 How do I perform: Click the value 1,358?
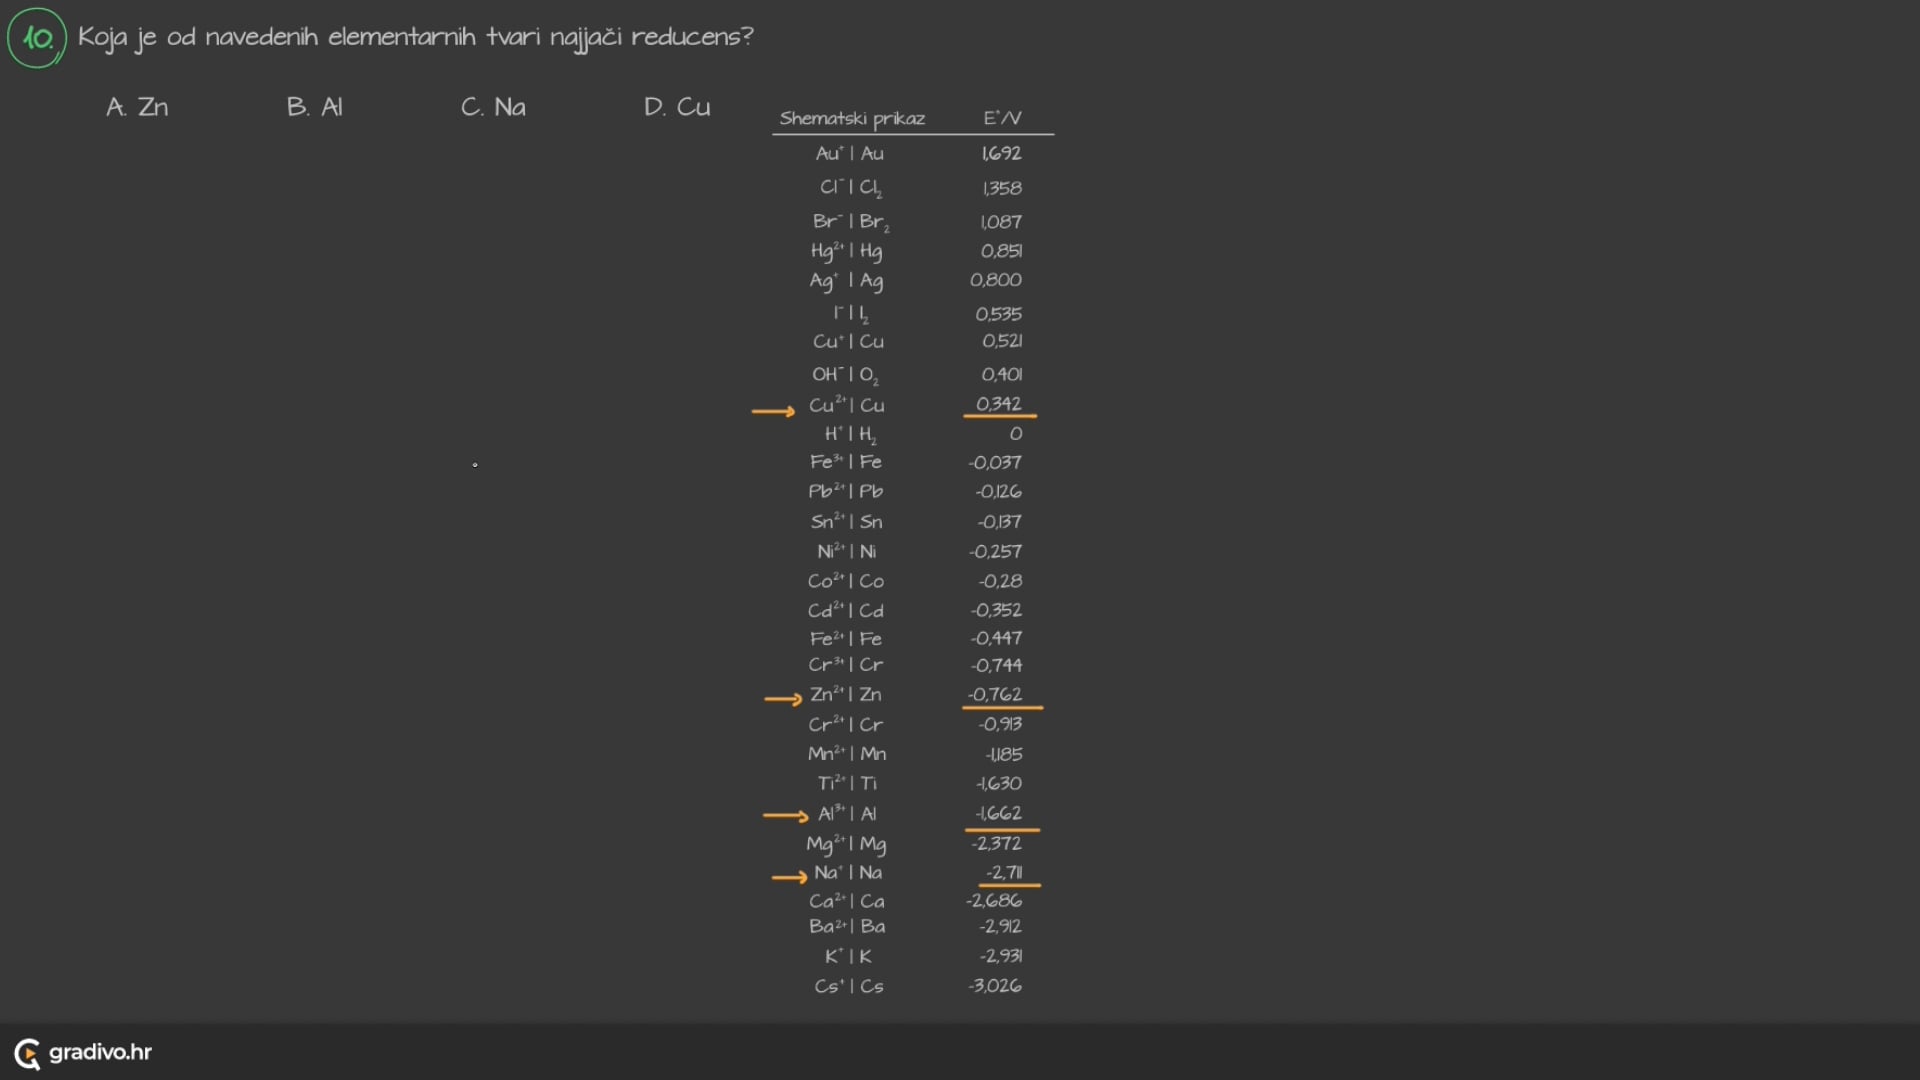(x=1002, y=188)
